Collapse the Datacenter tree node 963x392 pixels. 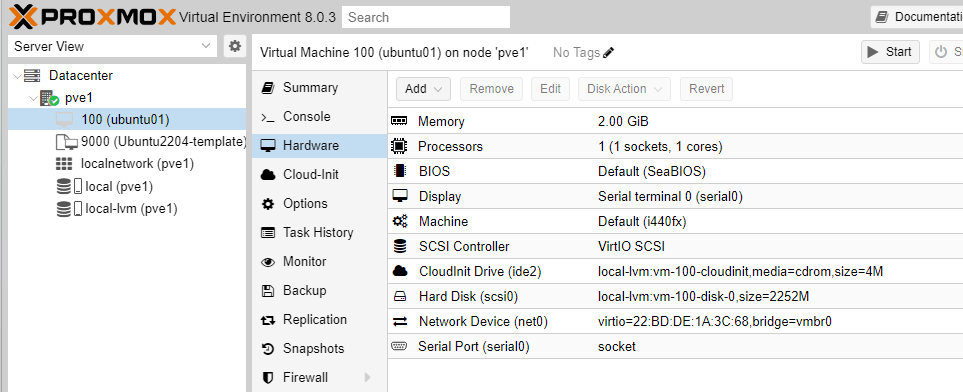tap(17, 76)
